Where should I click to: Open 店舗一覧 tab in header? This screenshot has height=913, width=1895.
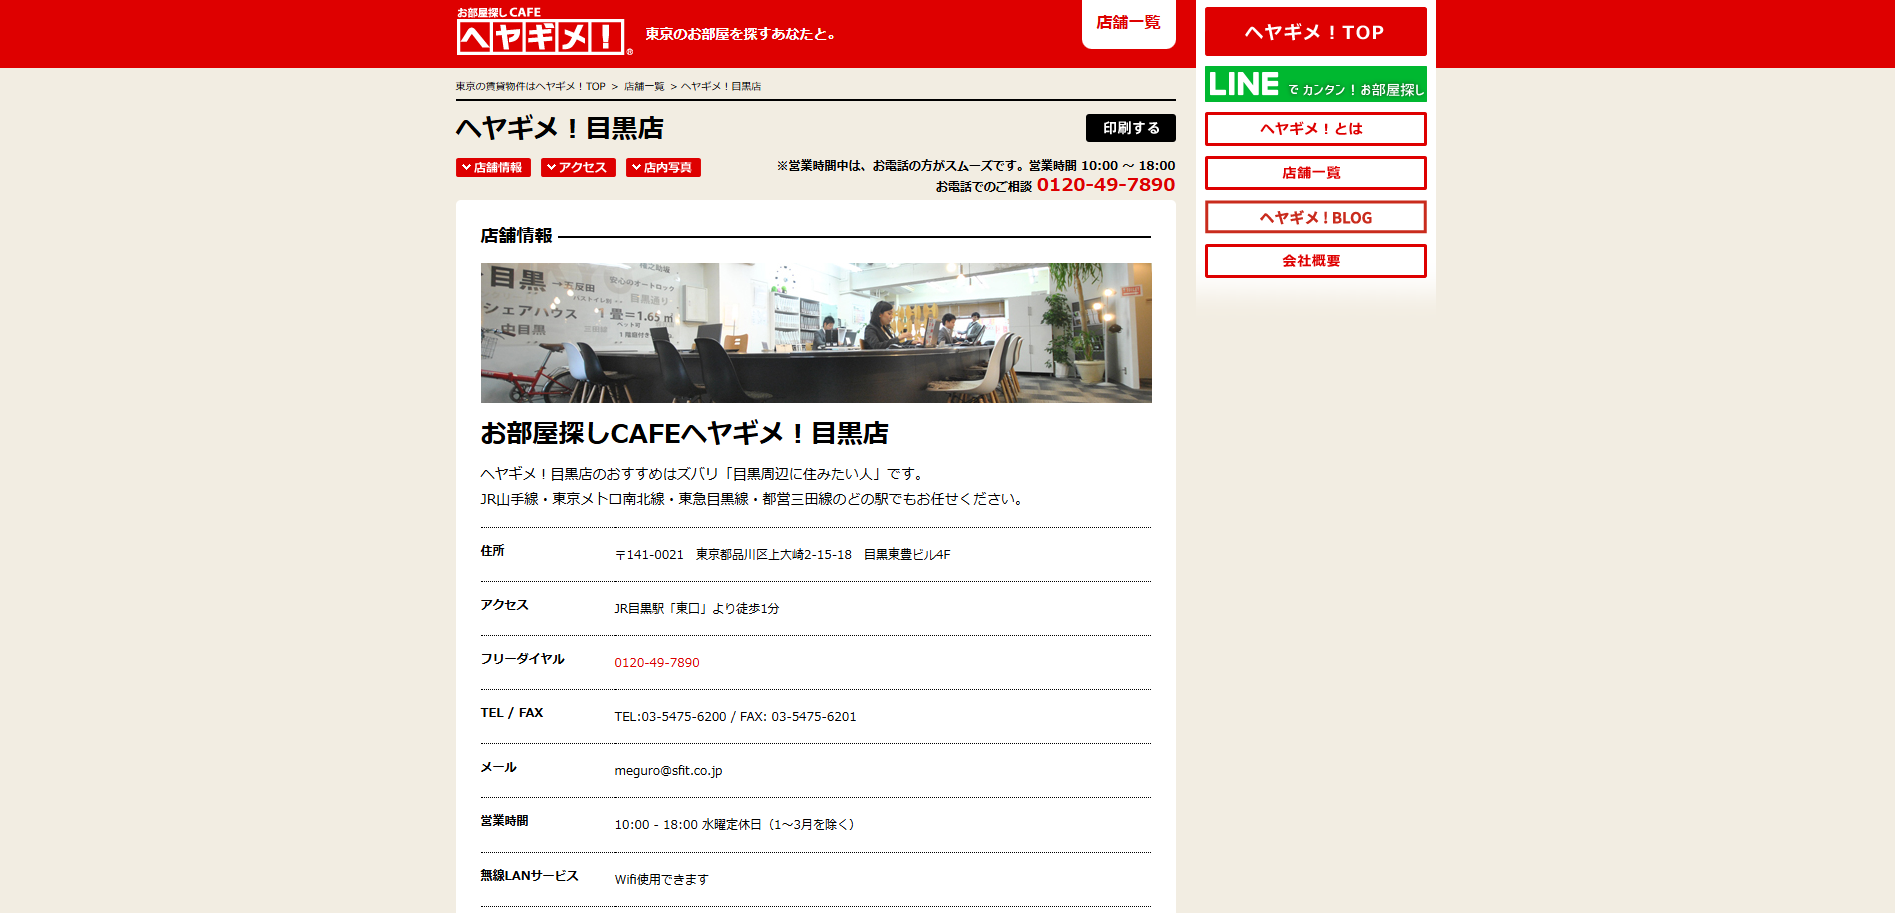1128,23
